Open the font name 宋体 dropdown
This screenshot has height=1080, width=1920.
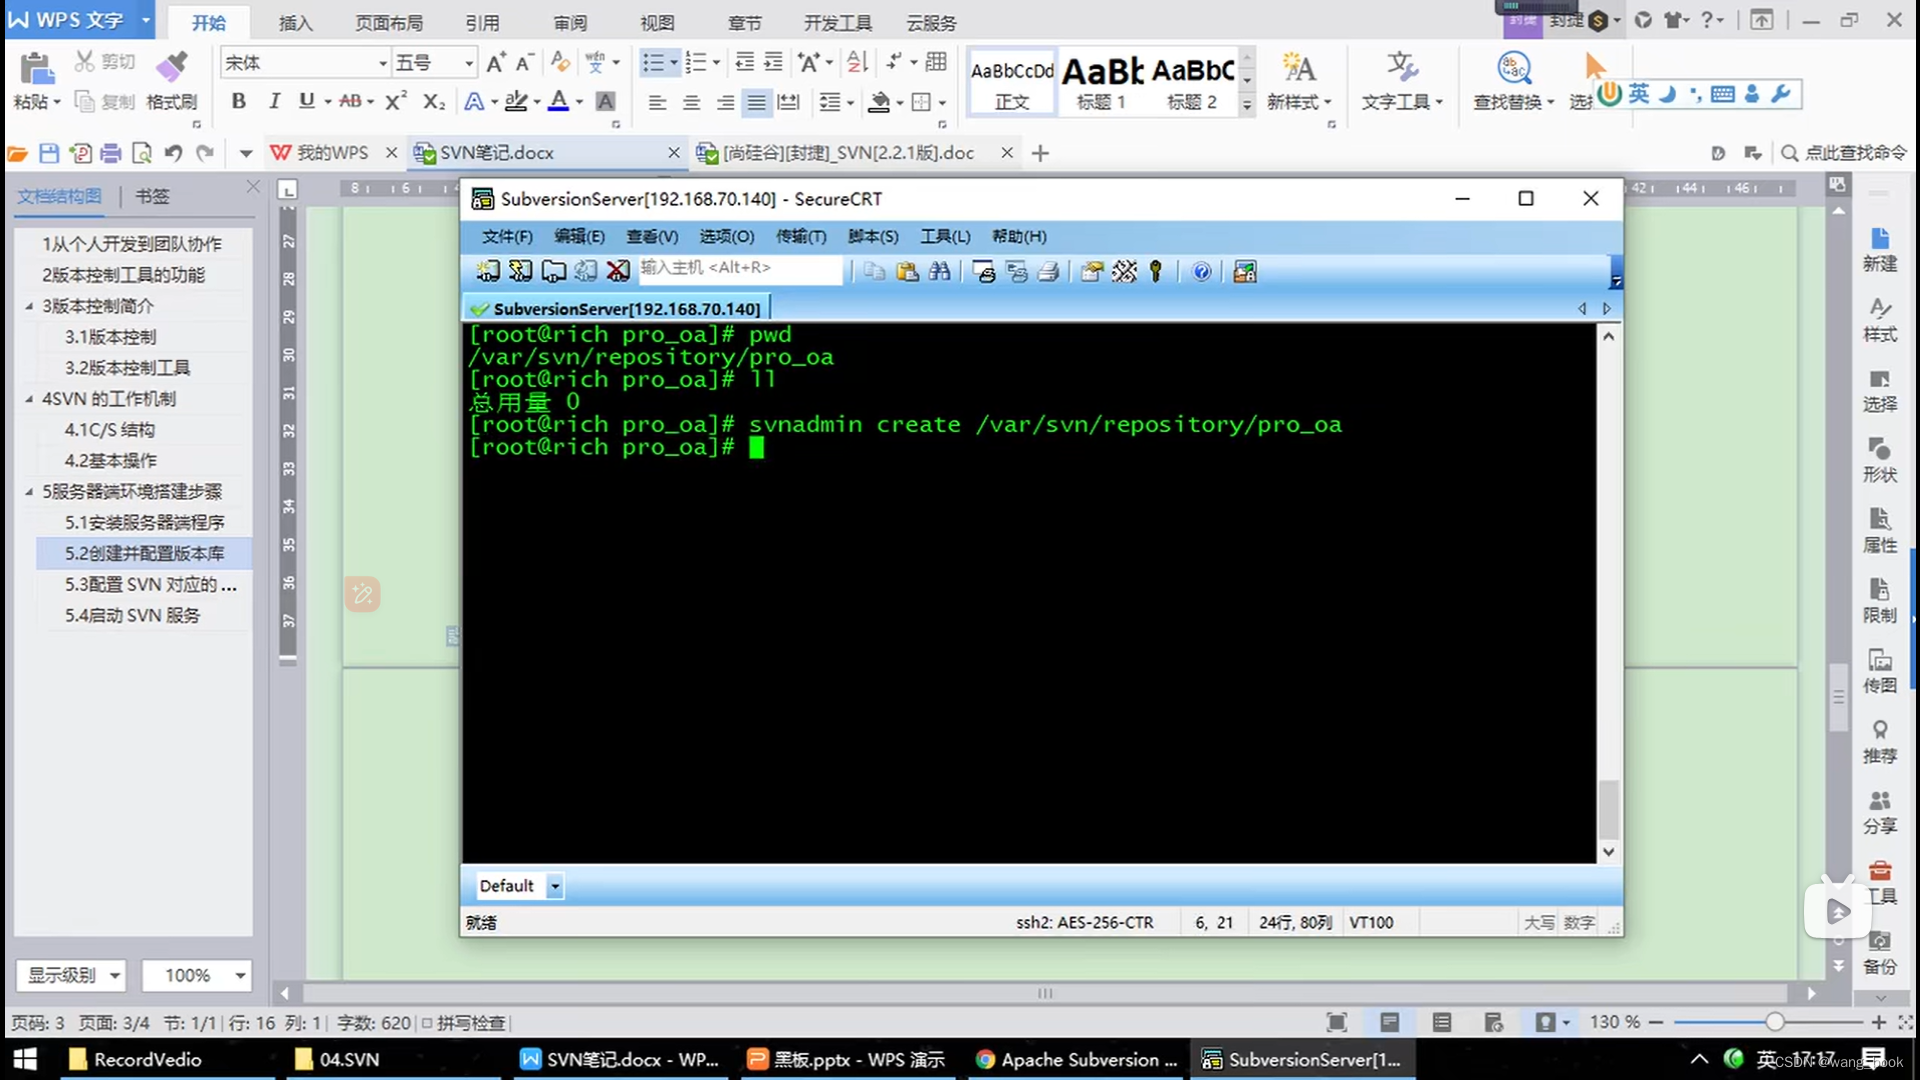click(382, 63)
